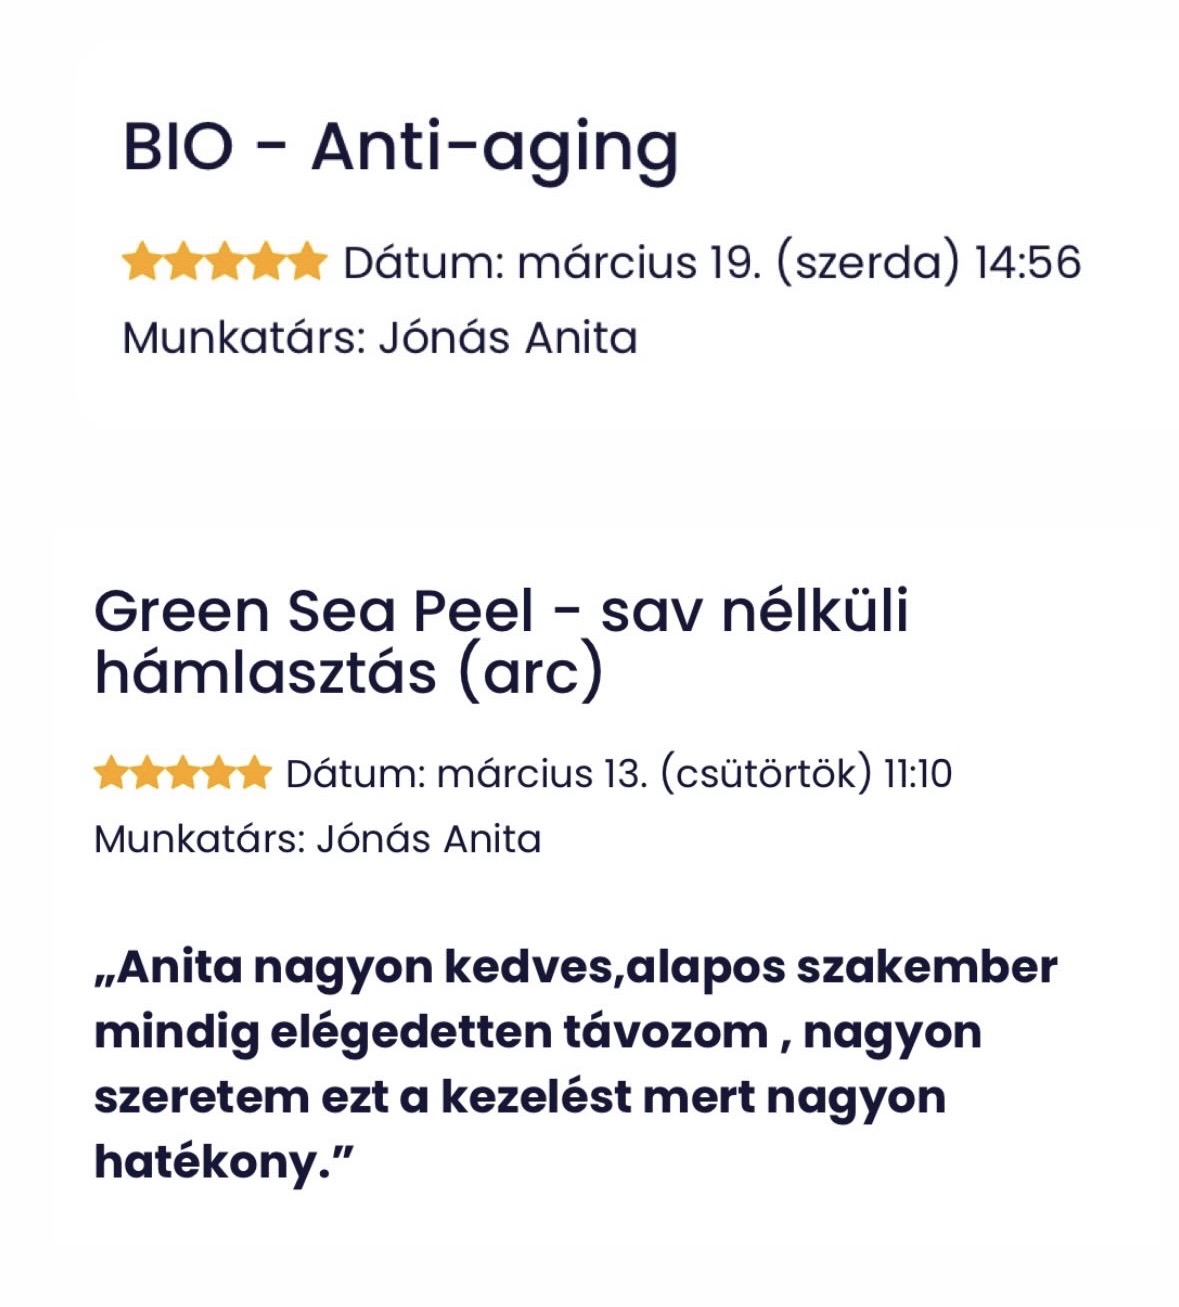Viewport: 1179px width, 1307px height.
Task: Click Jónás Anita in the BIO Anti-aging card
Action: click(x=508, y=338)
